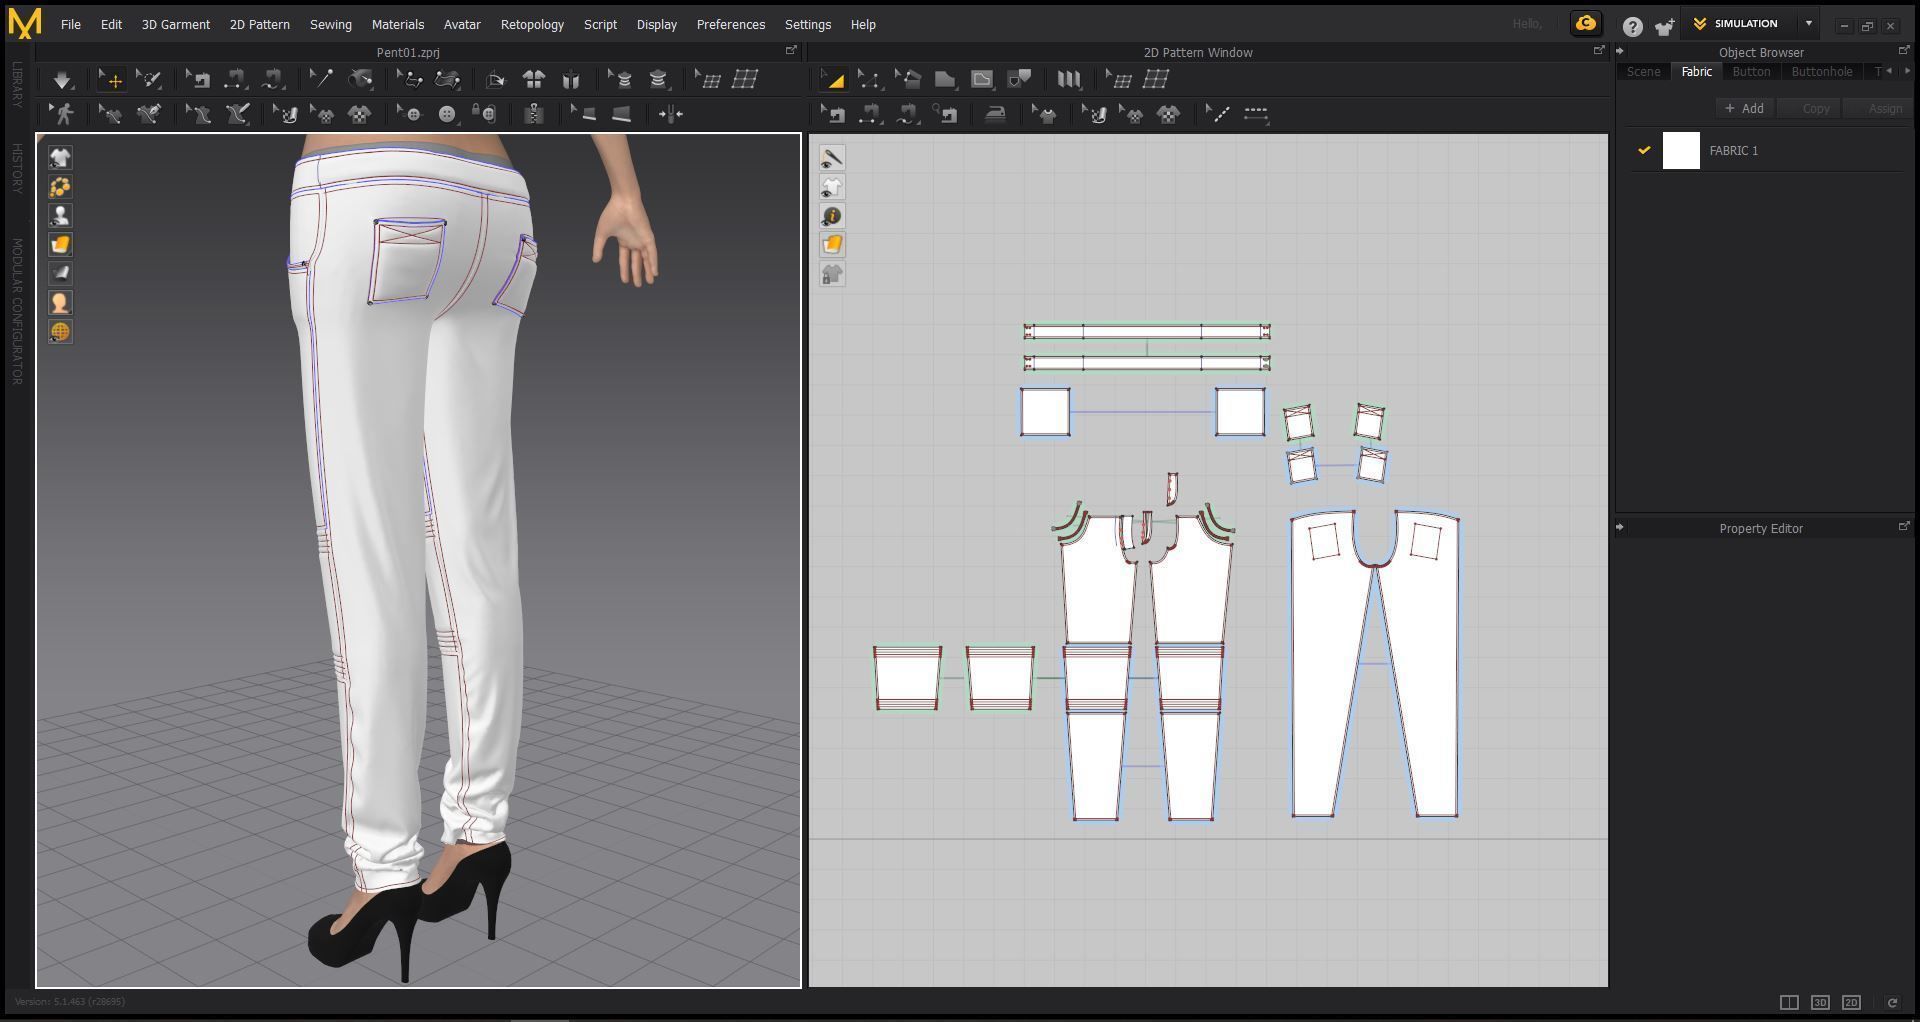Tick the FABRIC 1 check mark
Viewport: 1920px width, 1022px height.
click(1643, 150)
